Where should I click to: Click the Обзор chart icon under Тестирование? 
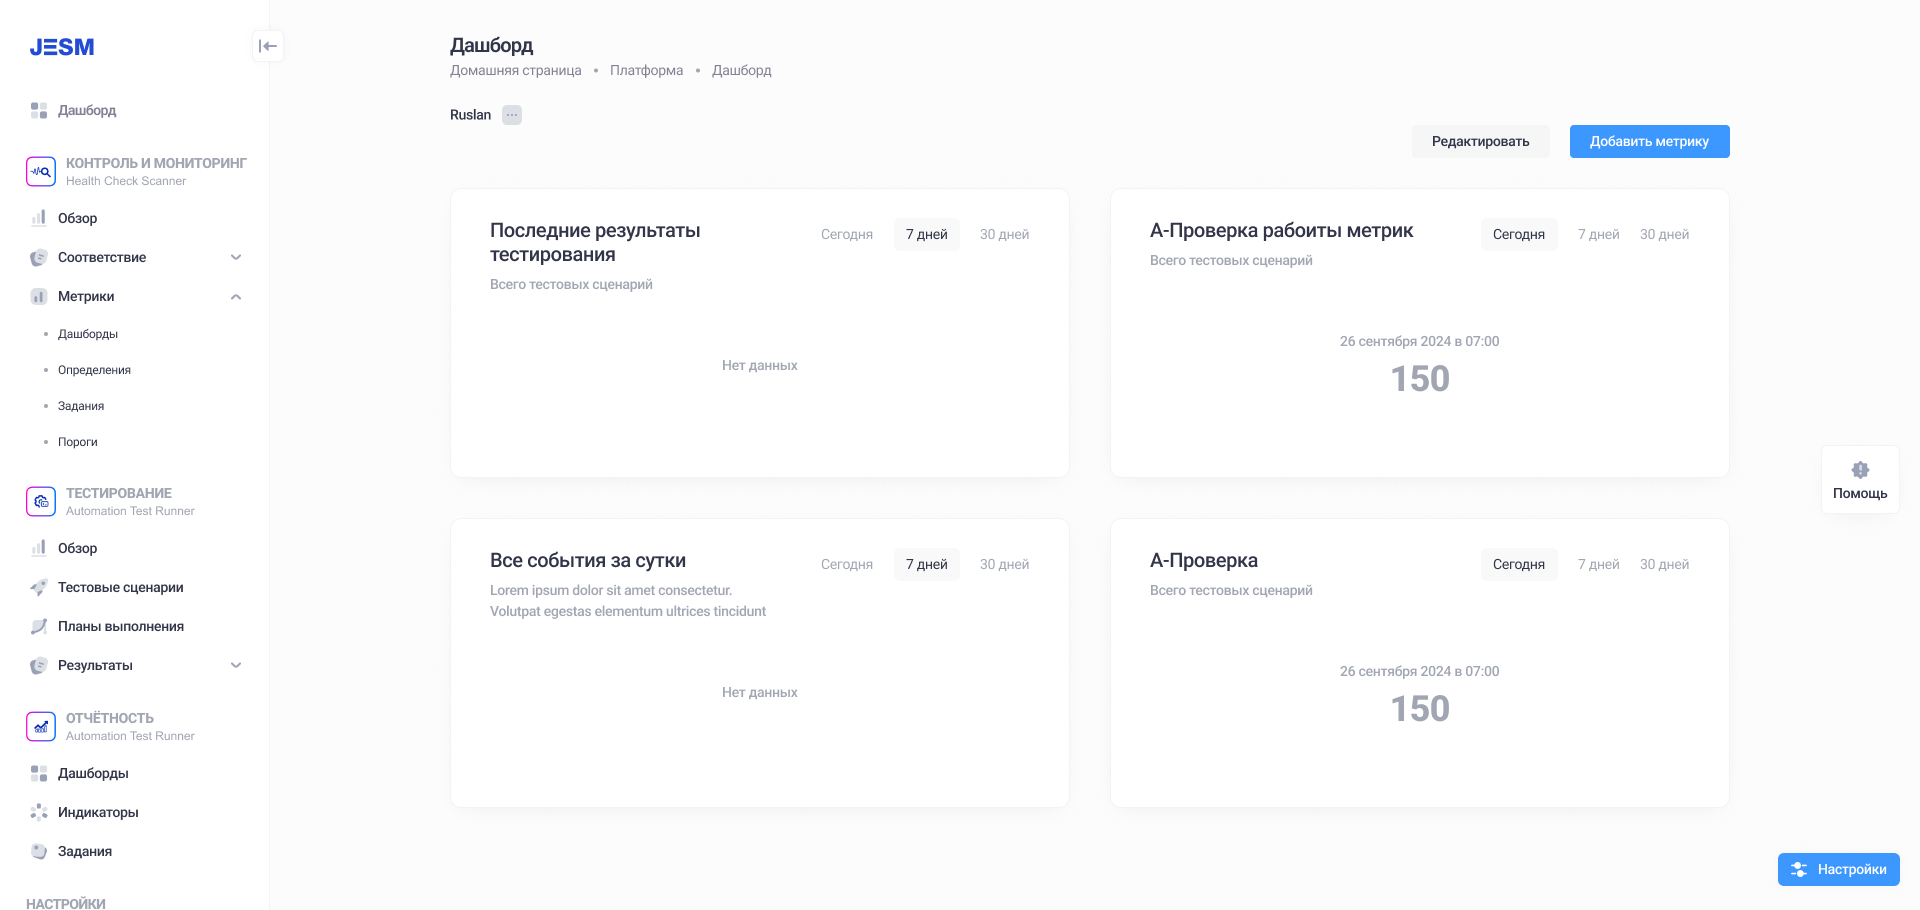pyautogui.click(x=39, y=548)
